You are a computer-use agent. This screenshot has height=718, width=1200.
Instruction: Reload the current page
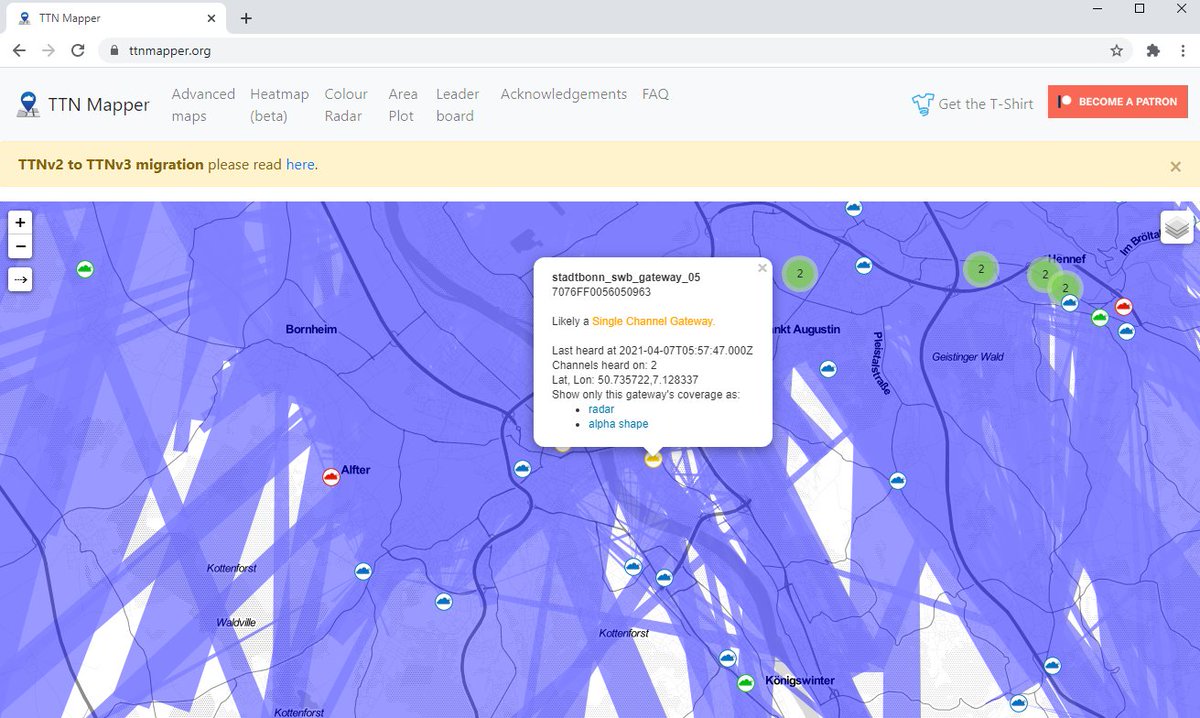coord(78,50)
